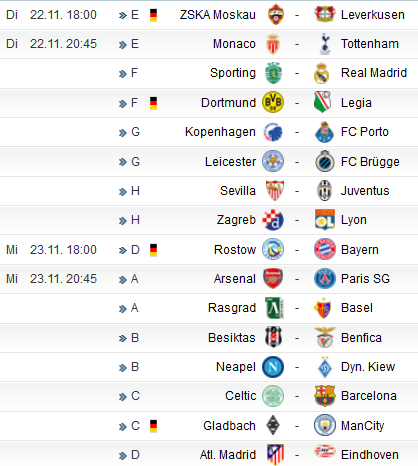
Task: Click the Napoli N logo
Action: (273, 367)
